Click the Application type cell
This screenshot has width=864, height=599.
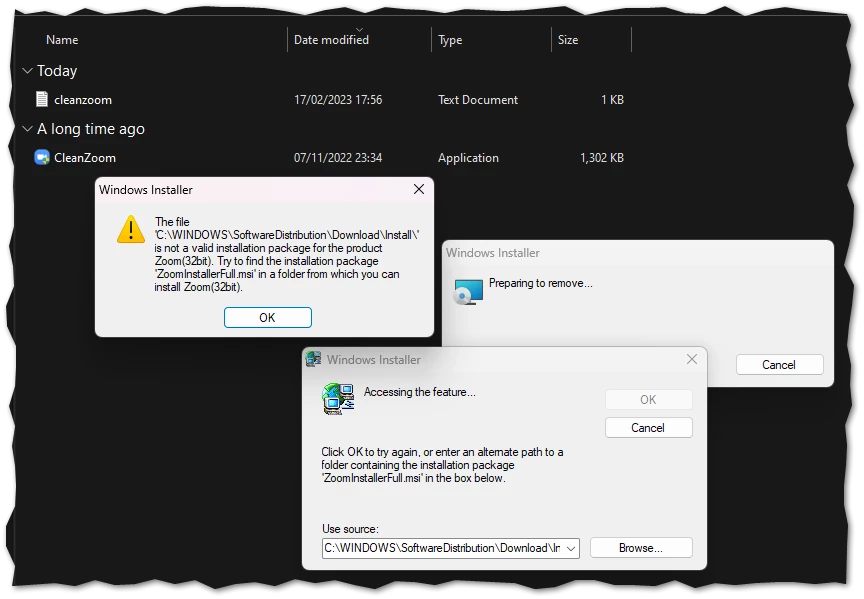pos(468,158)
